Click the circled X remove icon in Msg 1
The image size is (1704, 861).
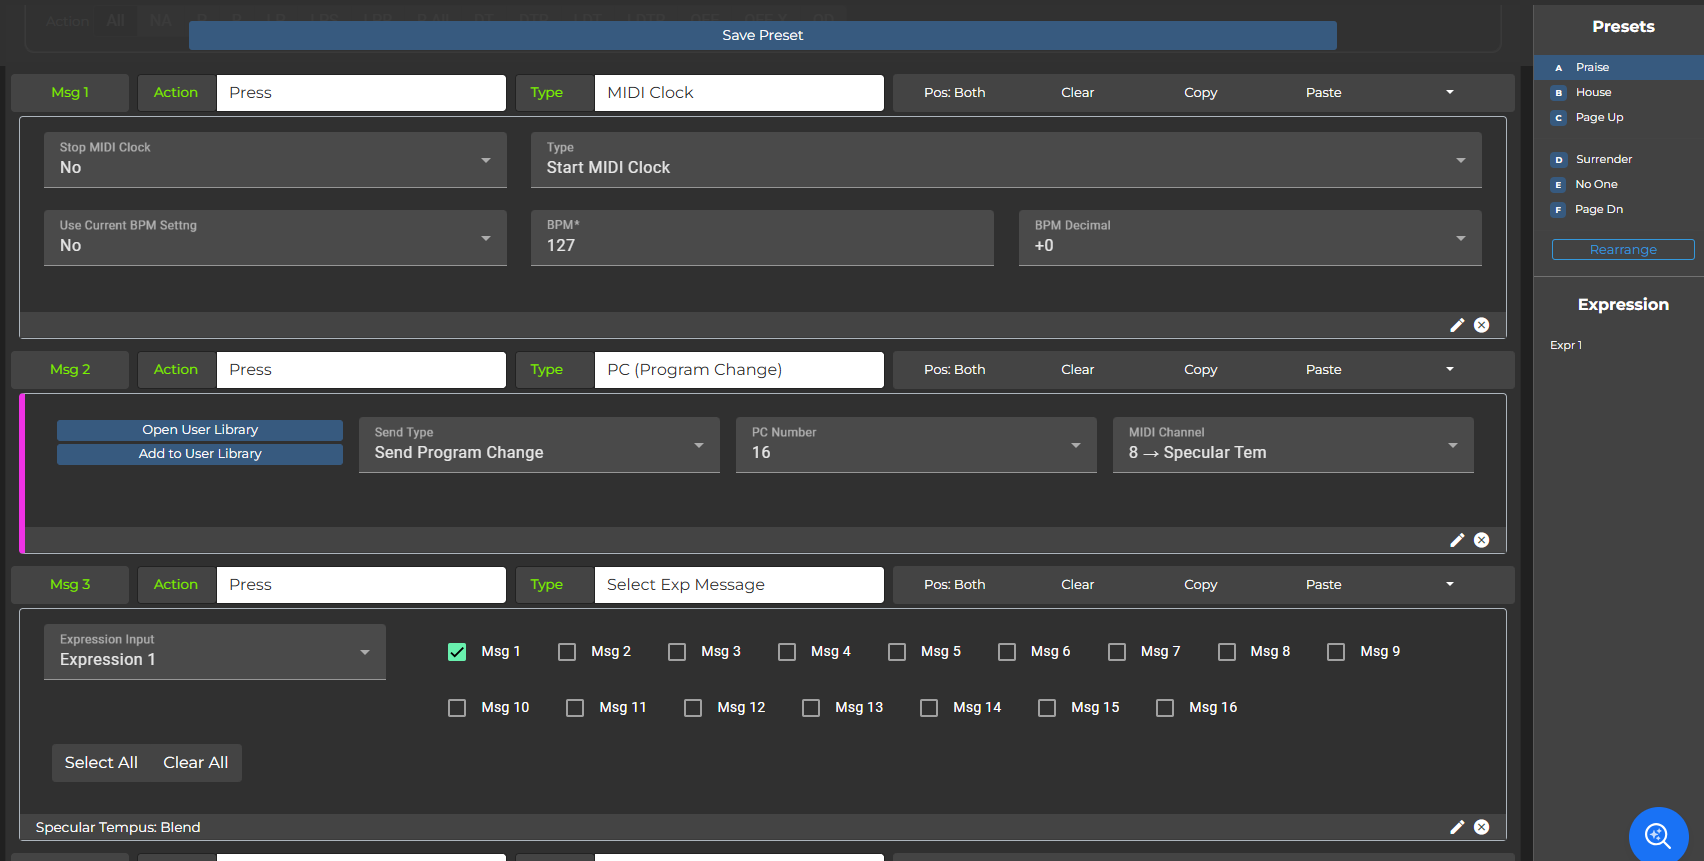(1481, 325)
